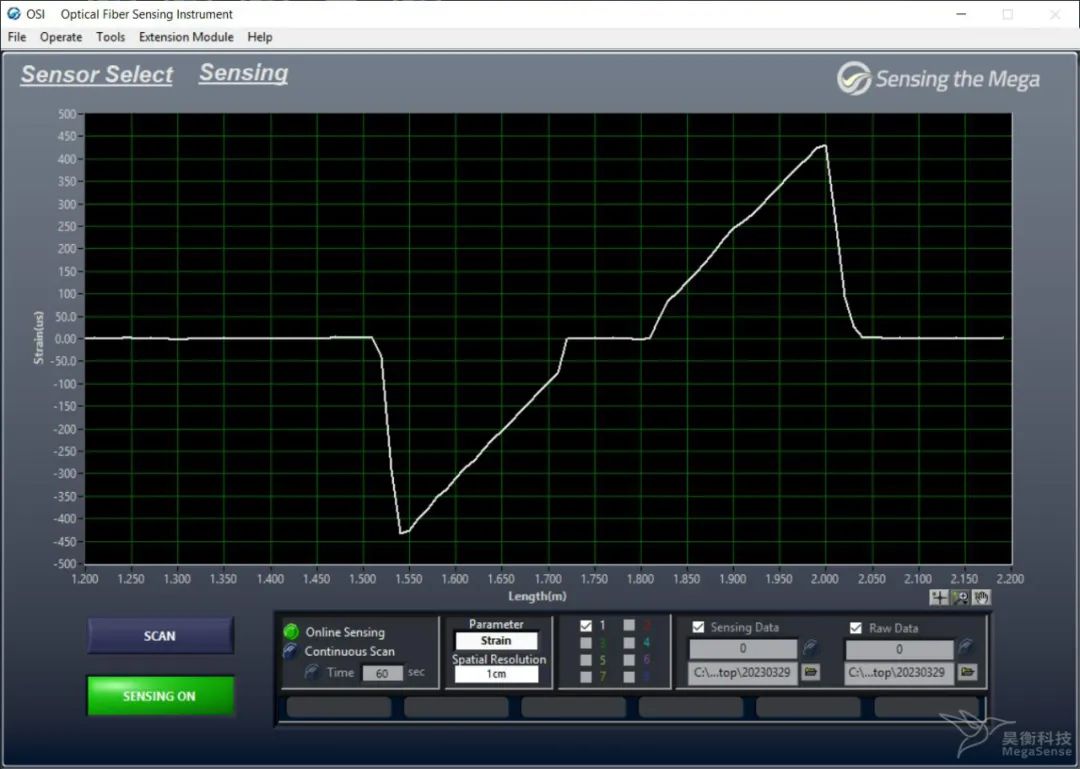
Task: Click the SCAN button
Action: click(160, 635)
